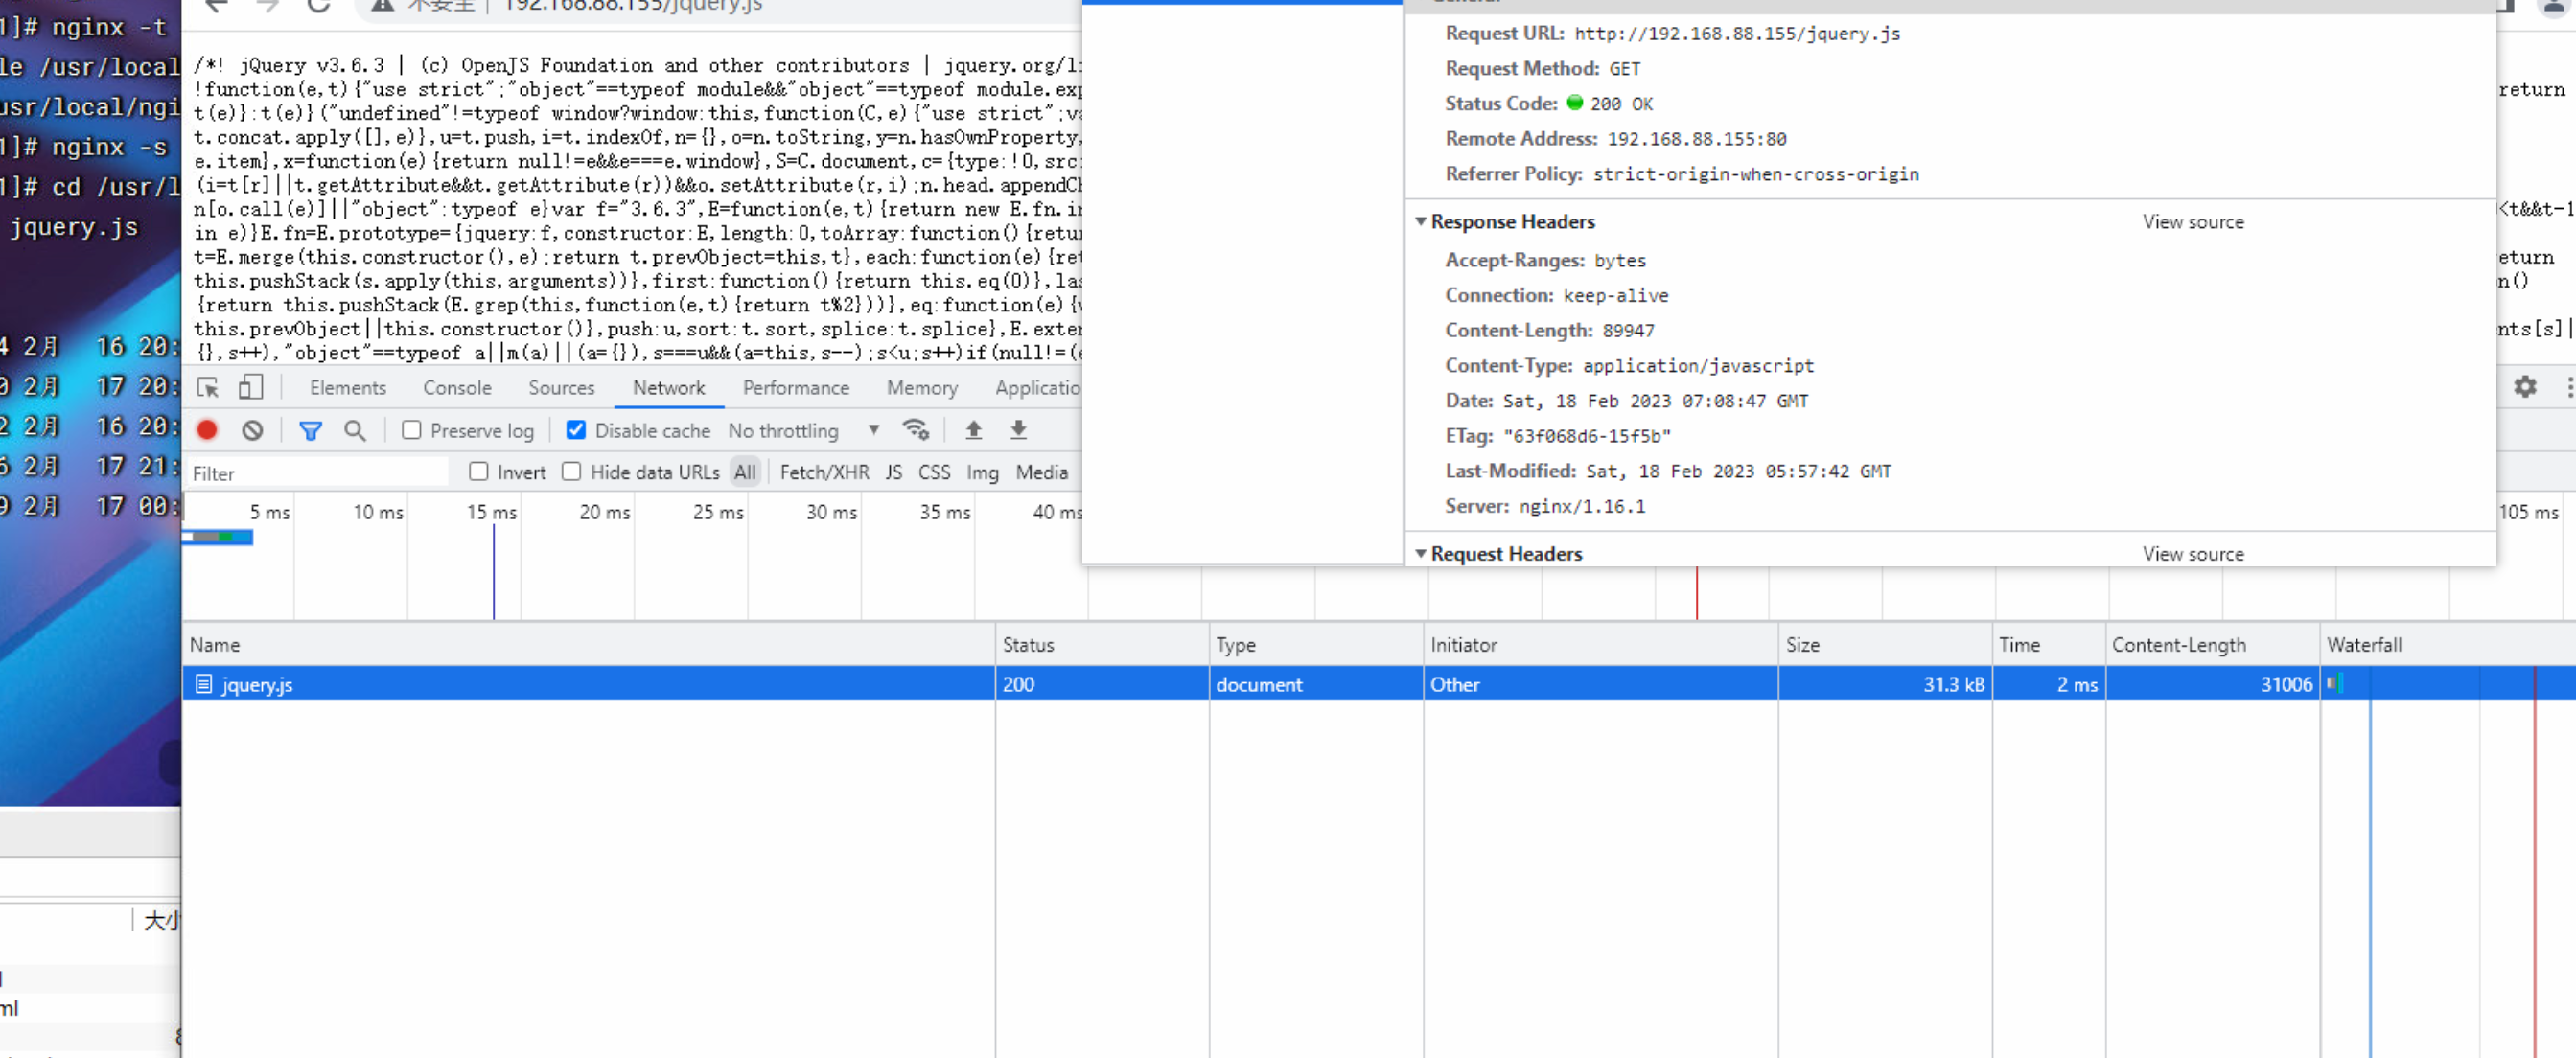Click View source beside Response Headers

(x=2192, y=222)
